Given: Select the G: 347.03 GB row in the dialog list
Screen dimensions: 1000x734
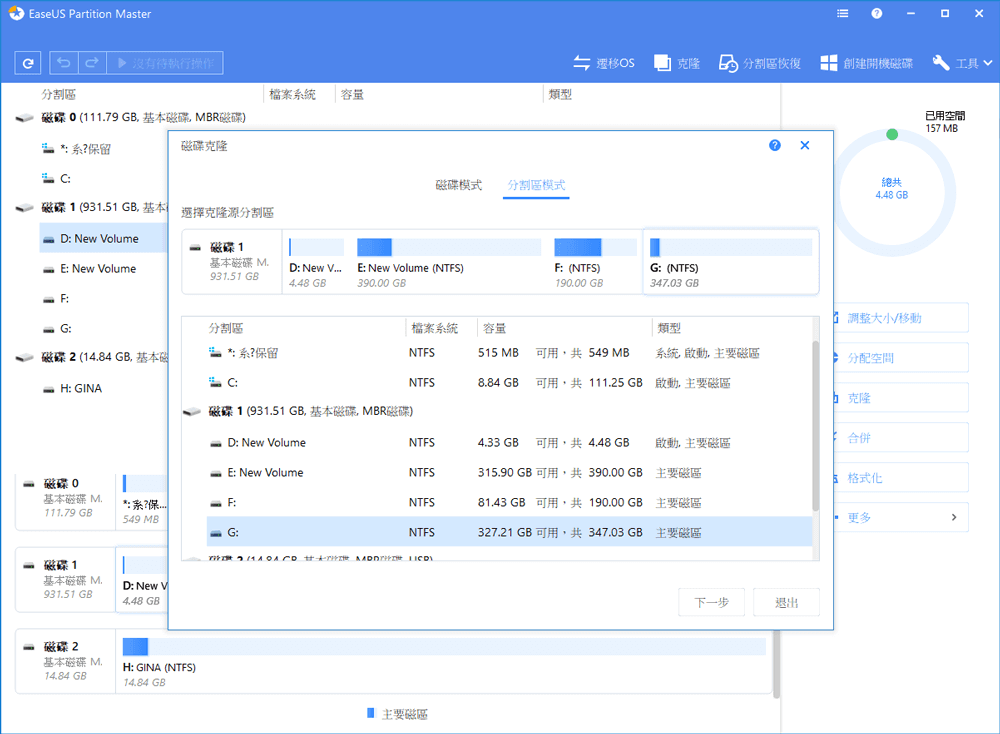Looking at the screenshot, I should point(510,532).
